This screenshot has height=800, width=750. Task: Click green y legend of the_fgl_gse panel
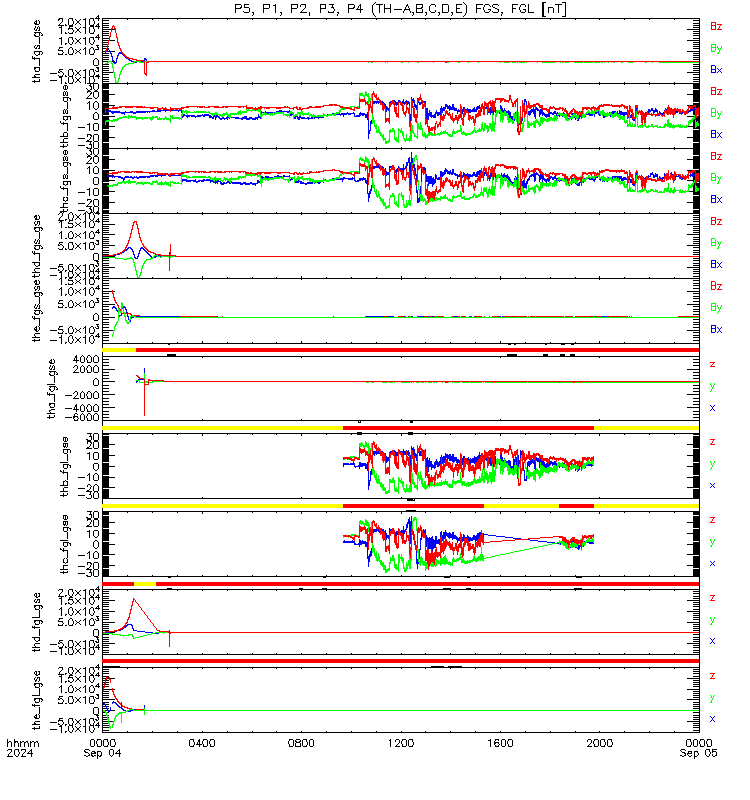point(712,698)
